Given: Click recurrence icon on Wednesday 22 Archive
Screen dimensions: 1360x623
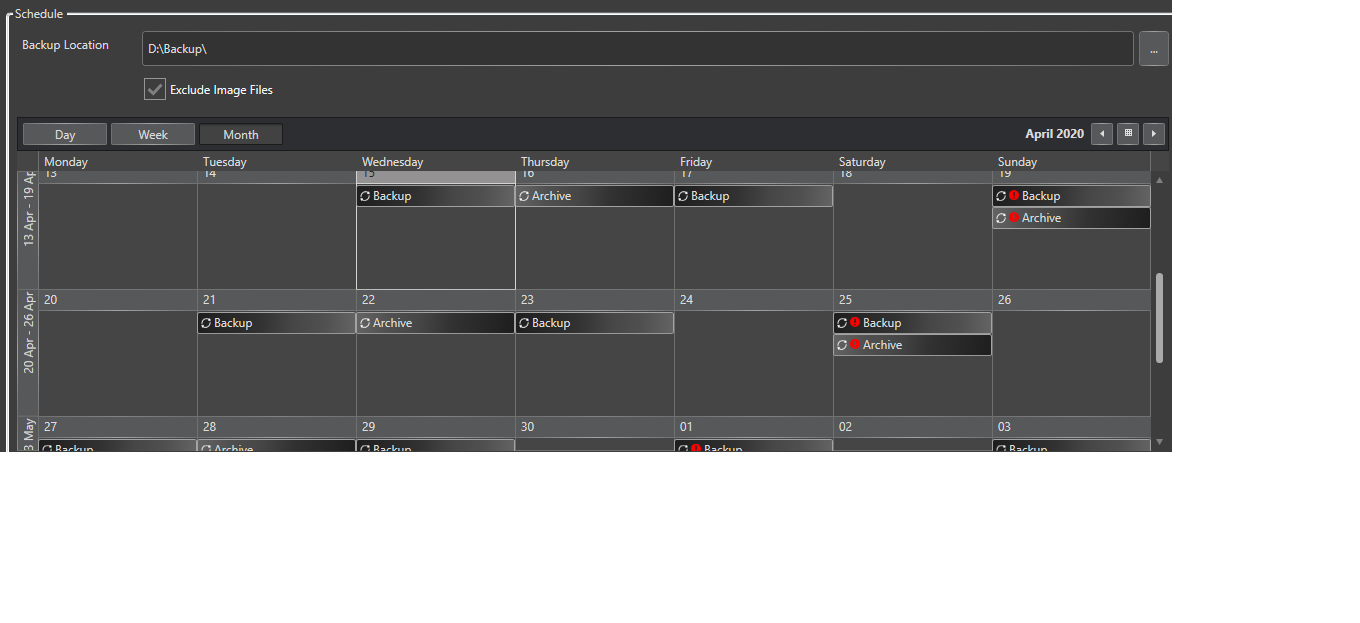Looking at the screenshot, I should pyautogui.click(x=365, y=323).
